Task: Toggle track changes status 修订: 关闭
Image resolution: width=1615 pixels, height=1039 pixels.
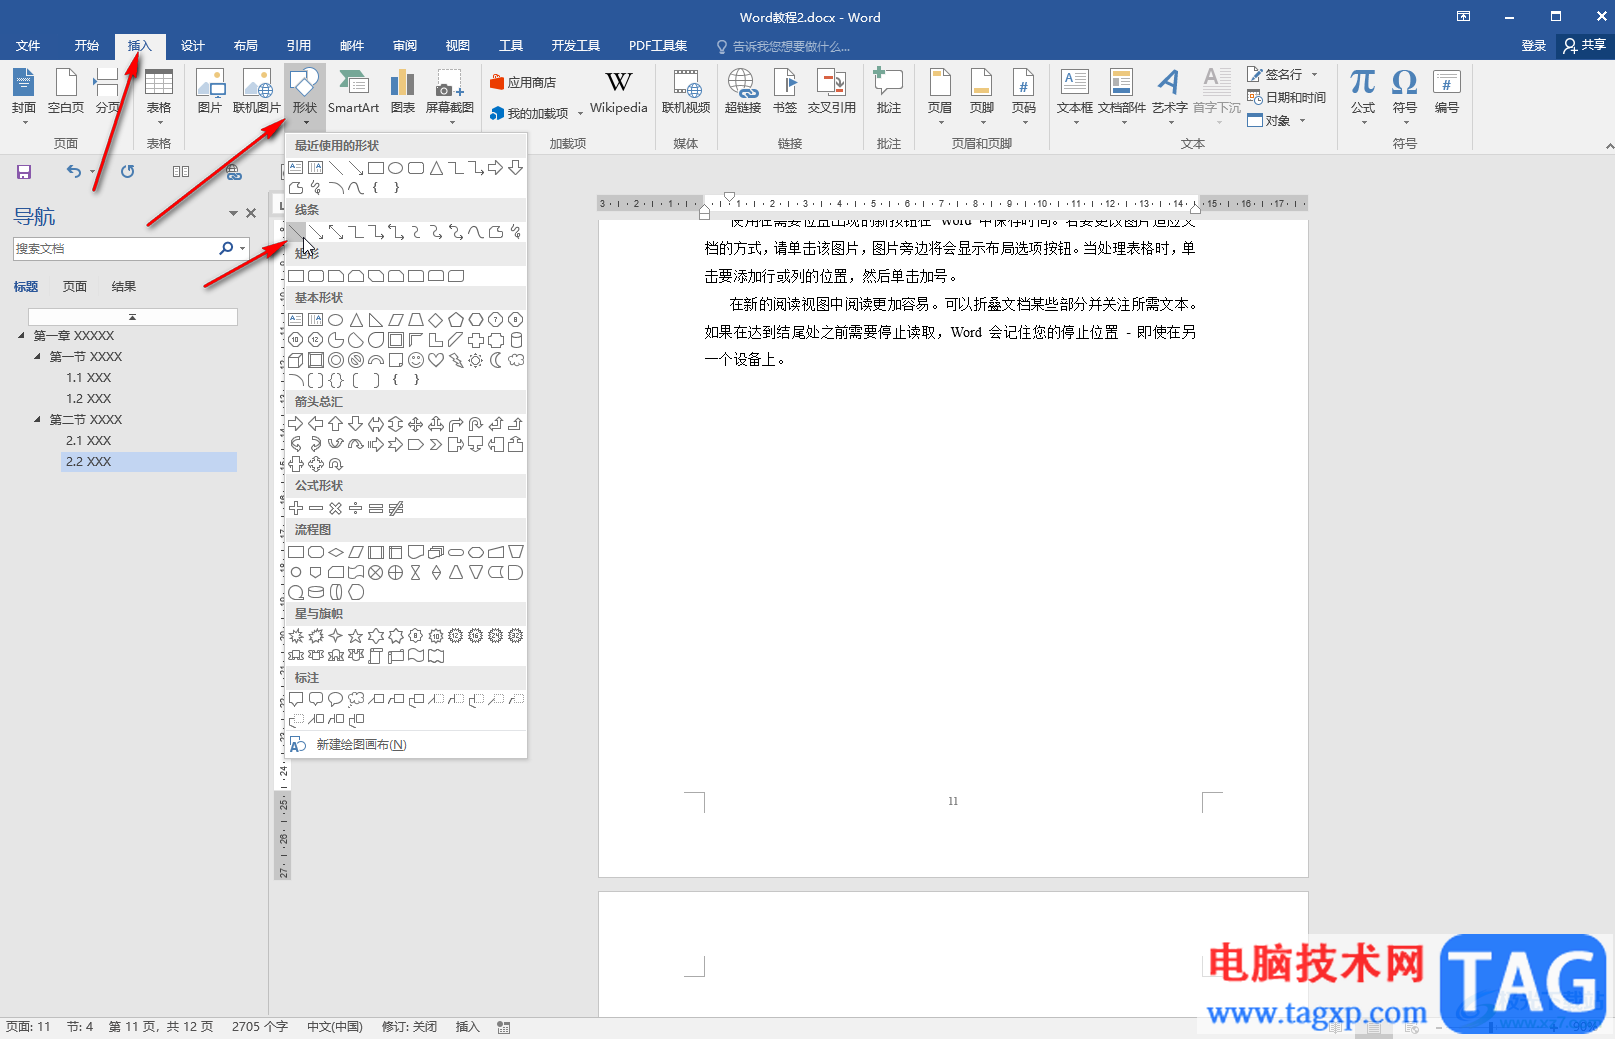Action: (x=409, y=1027)
